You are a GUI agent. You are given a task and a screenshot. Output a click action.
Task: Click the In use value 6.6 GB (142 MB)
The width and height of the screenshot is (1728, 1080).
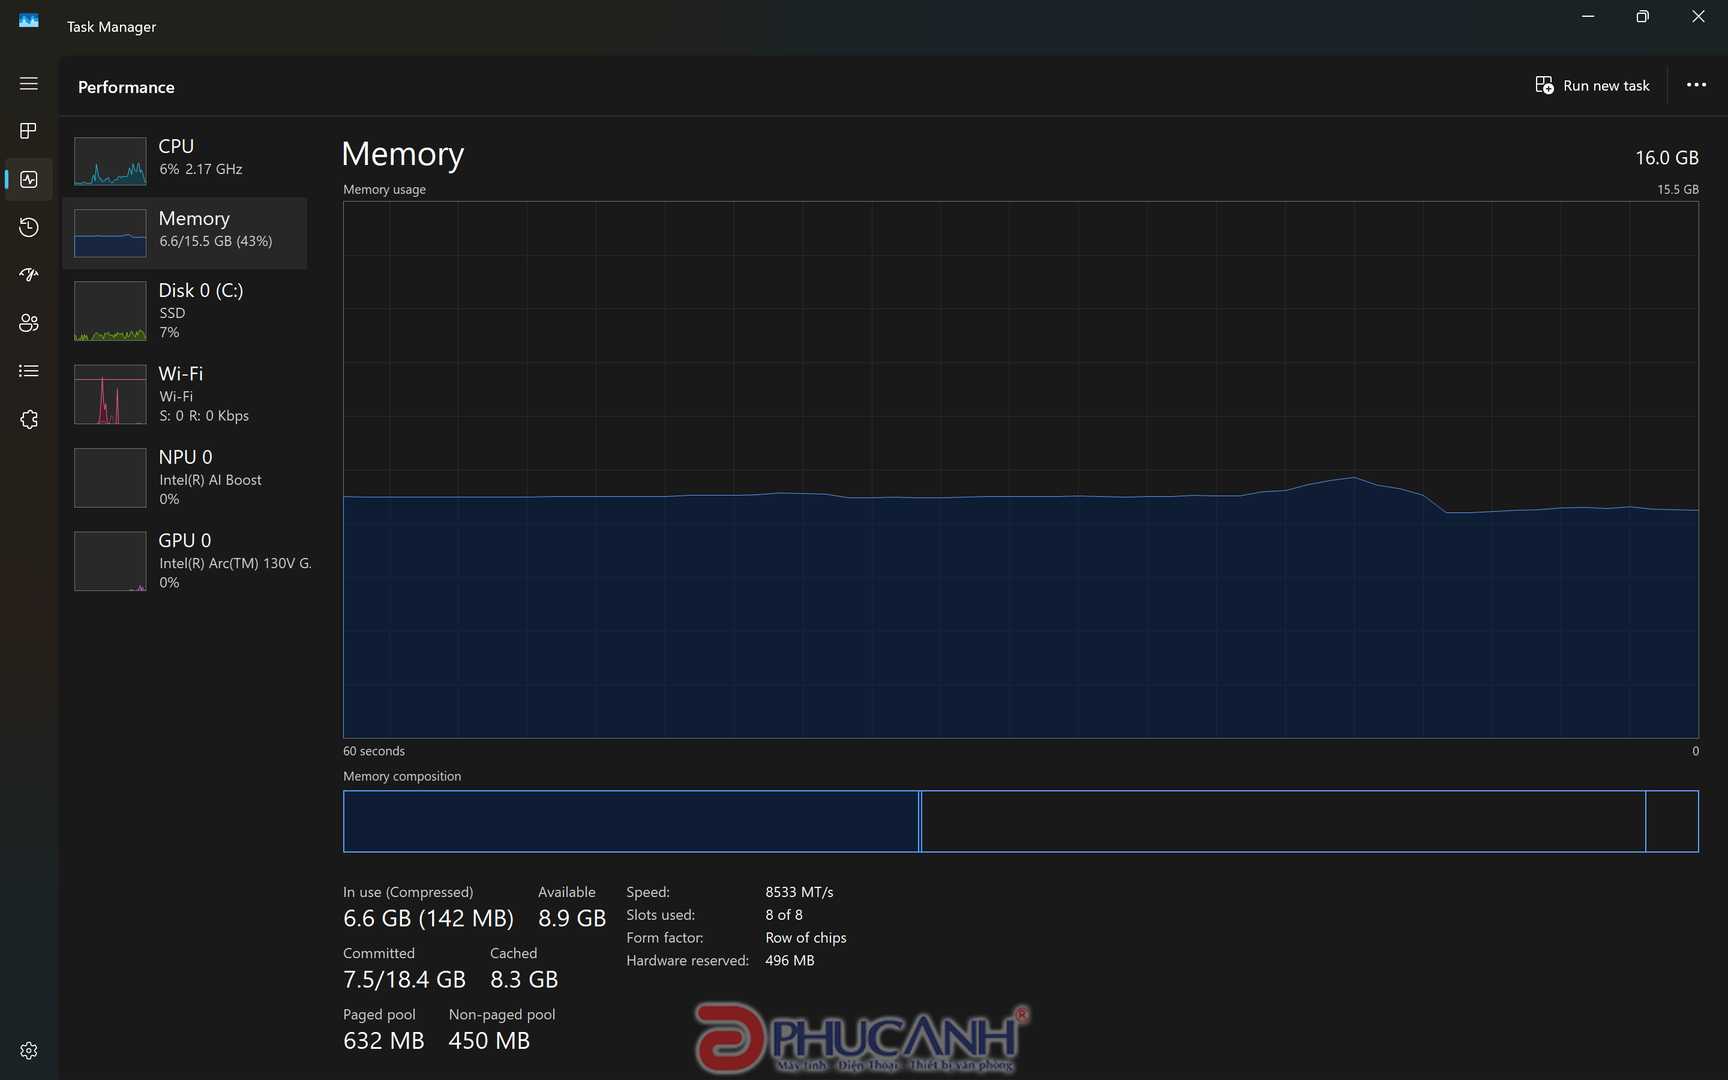pos(428,918)
